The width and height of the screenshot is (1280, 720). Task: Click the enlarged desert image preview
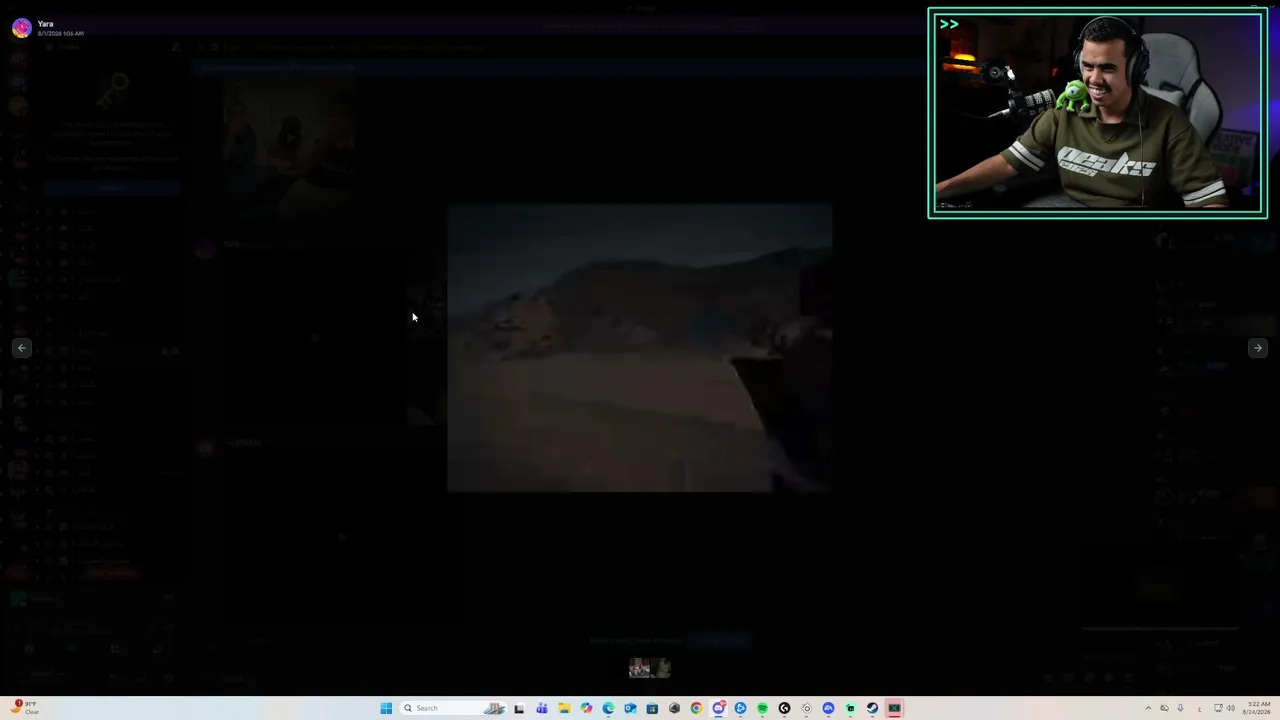click(x=639, y=349)
